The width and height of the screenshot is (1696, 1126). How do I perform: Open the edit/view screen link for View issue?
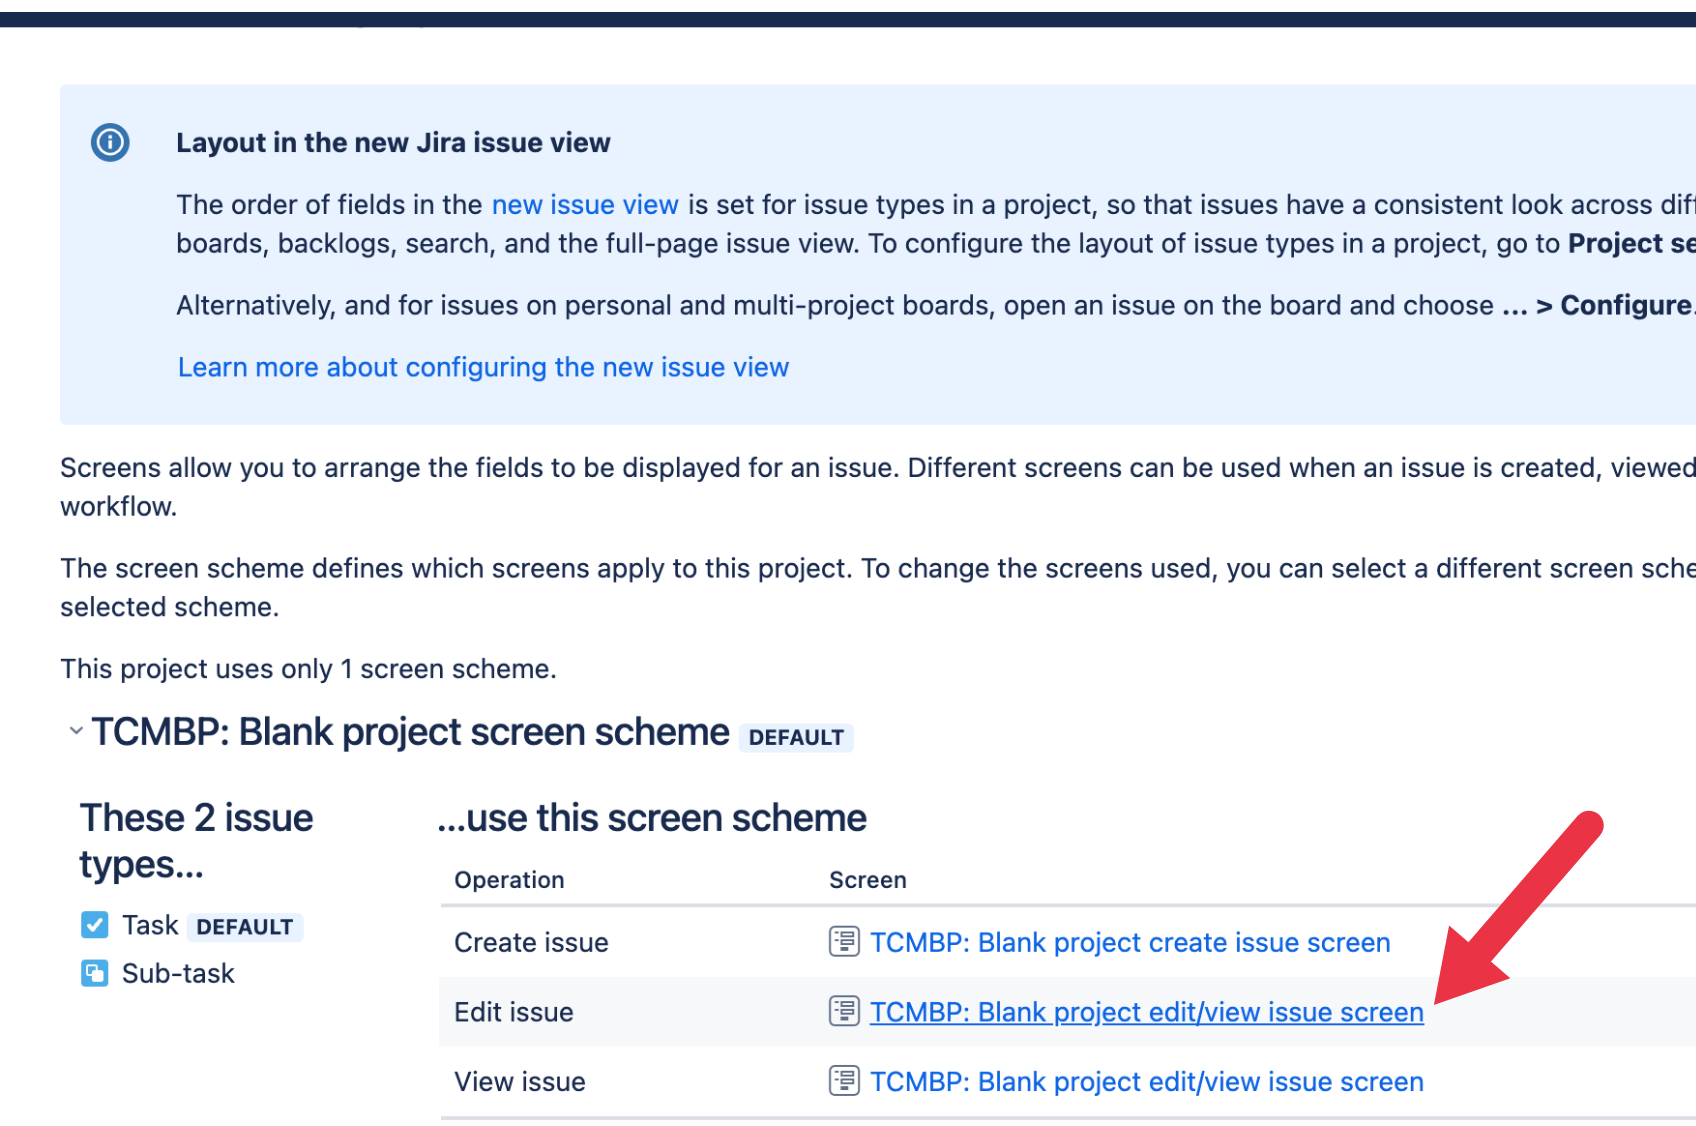[x=1146, y=1081]
